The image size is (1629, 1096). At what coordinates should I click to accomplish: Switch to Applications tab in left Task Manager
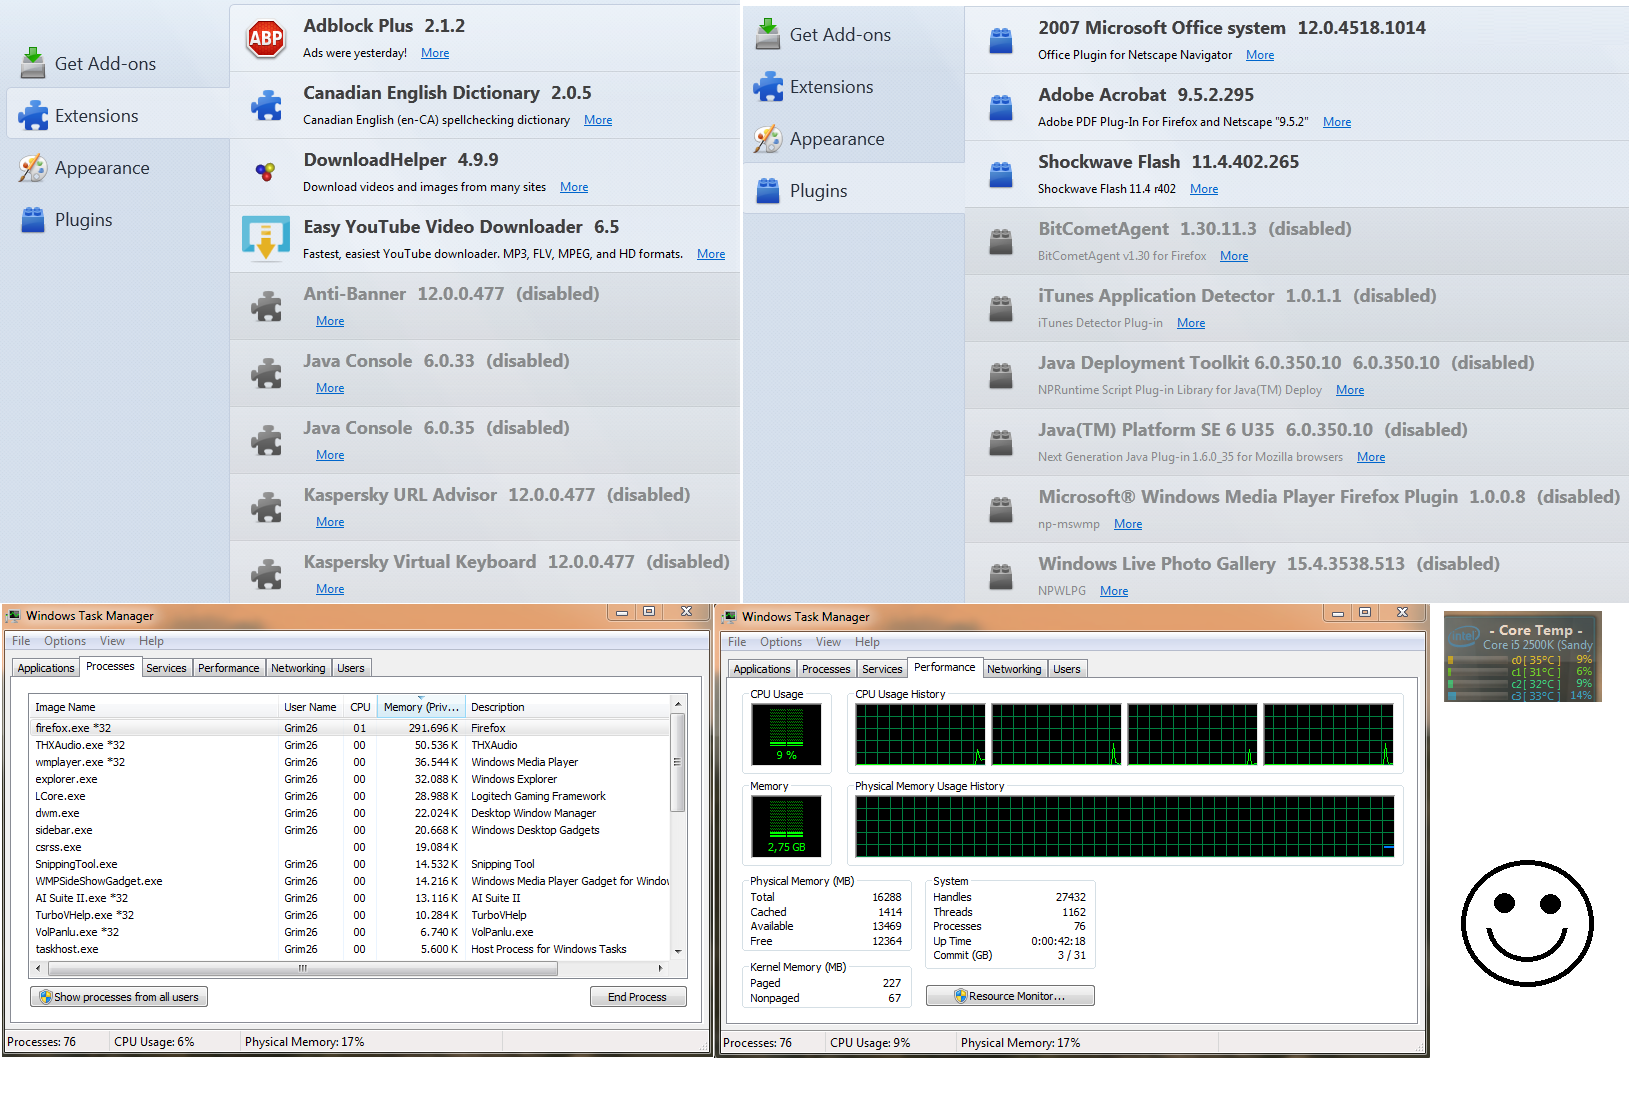pyautogui.click(x=46, y=668)
